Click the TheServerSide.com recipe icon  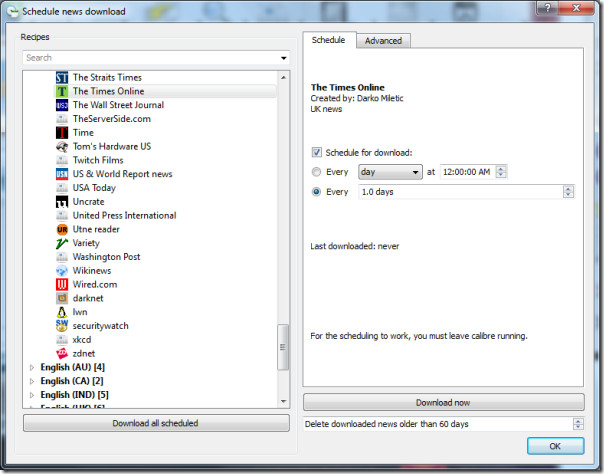coord(62,119)
